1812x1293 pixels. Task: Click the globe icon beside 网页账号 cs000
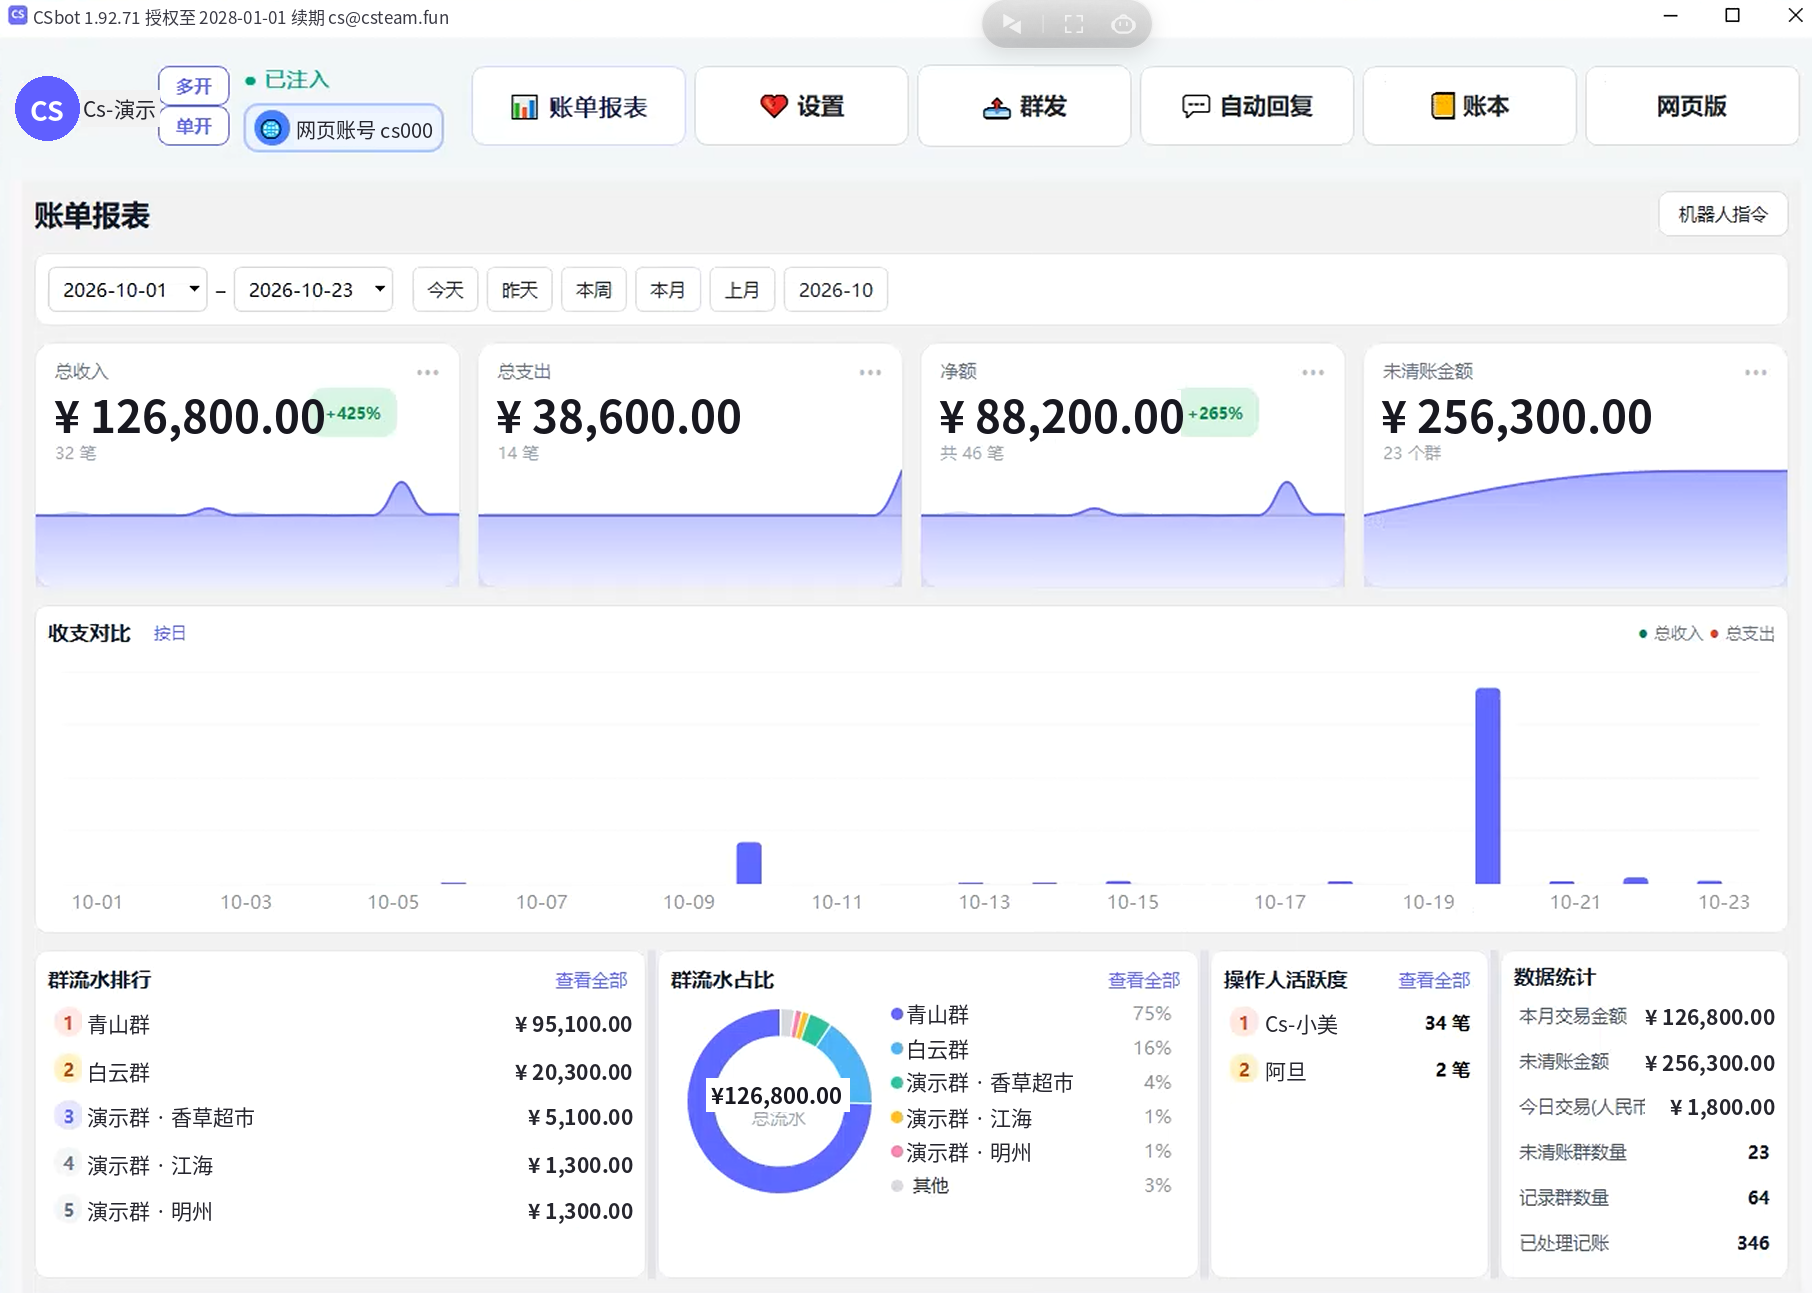[x=271, y=129]
